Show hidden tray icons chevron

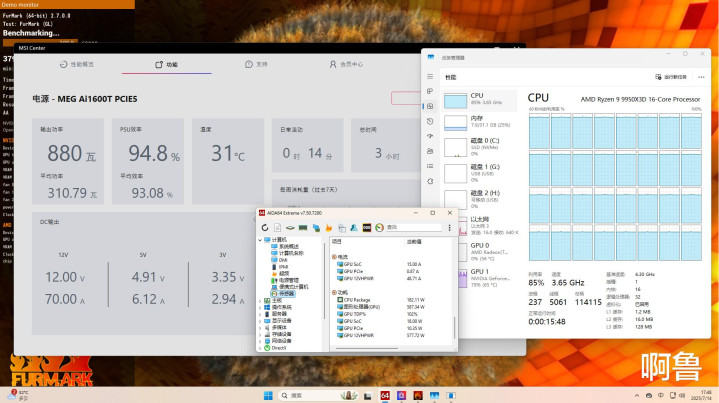point(636,395)
